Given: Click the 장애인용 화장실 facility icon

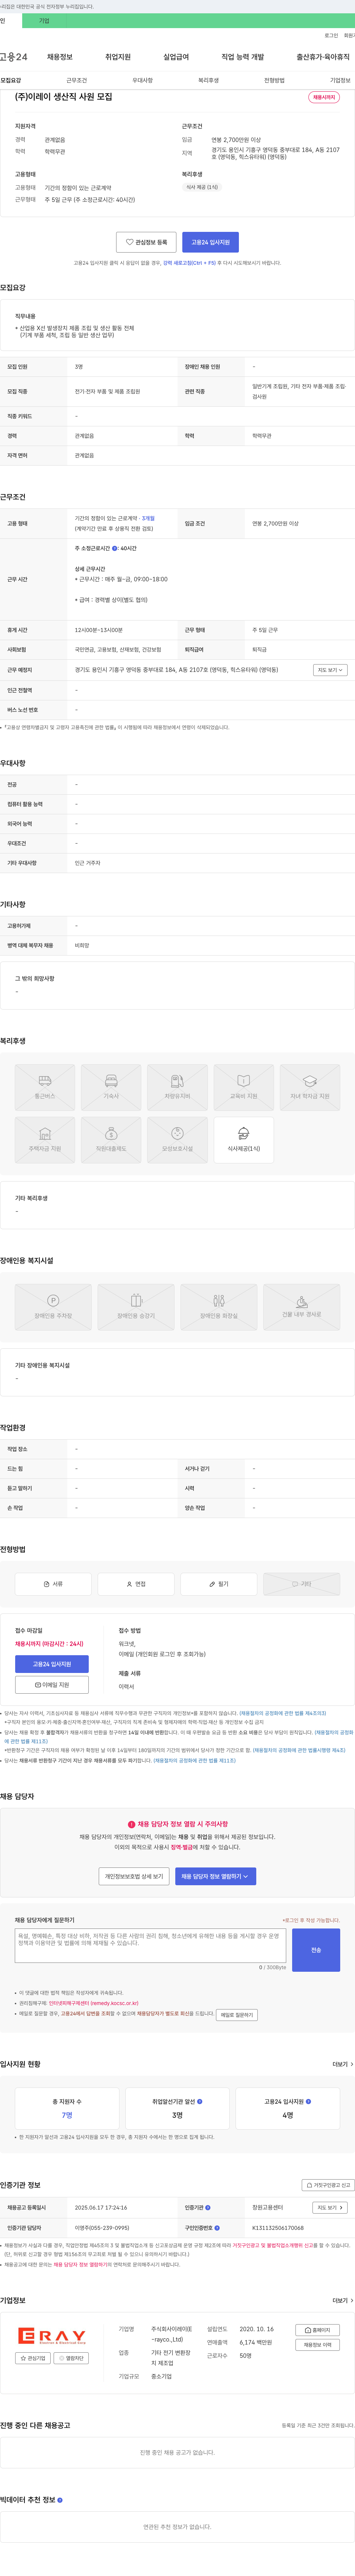Looking at the screenshot, I should [x=219, y=1306].
